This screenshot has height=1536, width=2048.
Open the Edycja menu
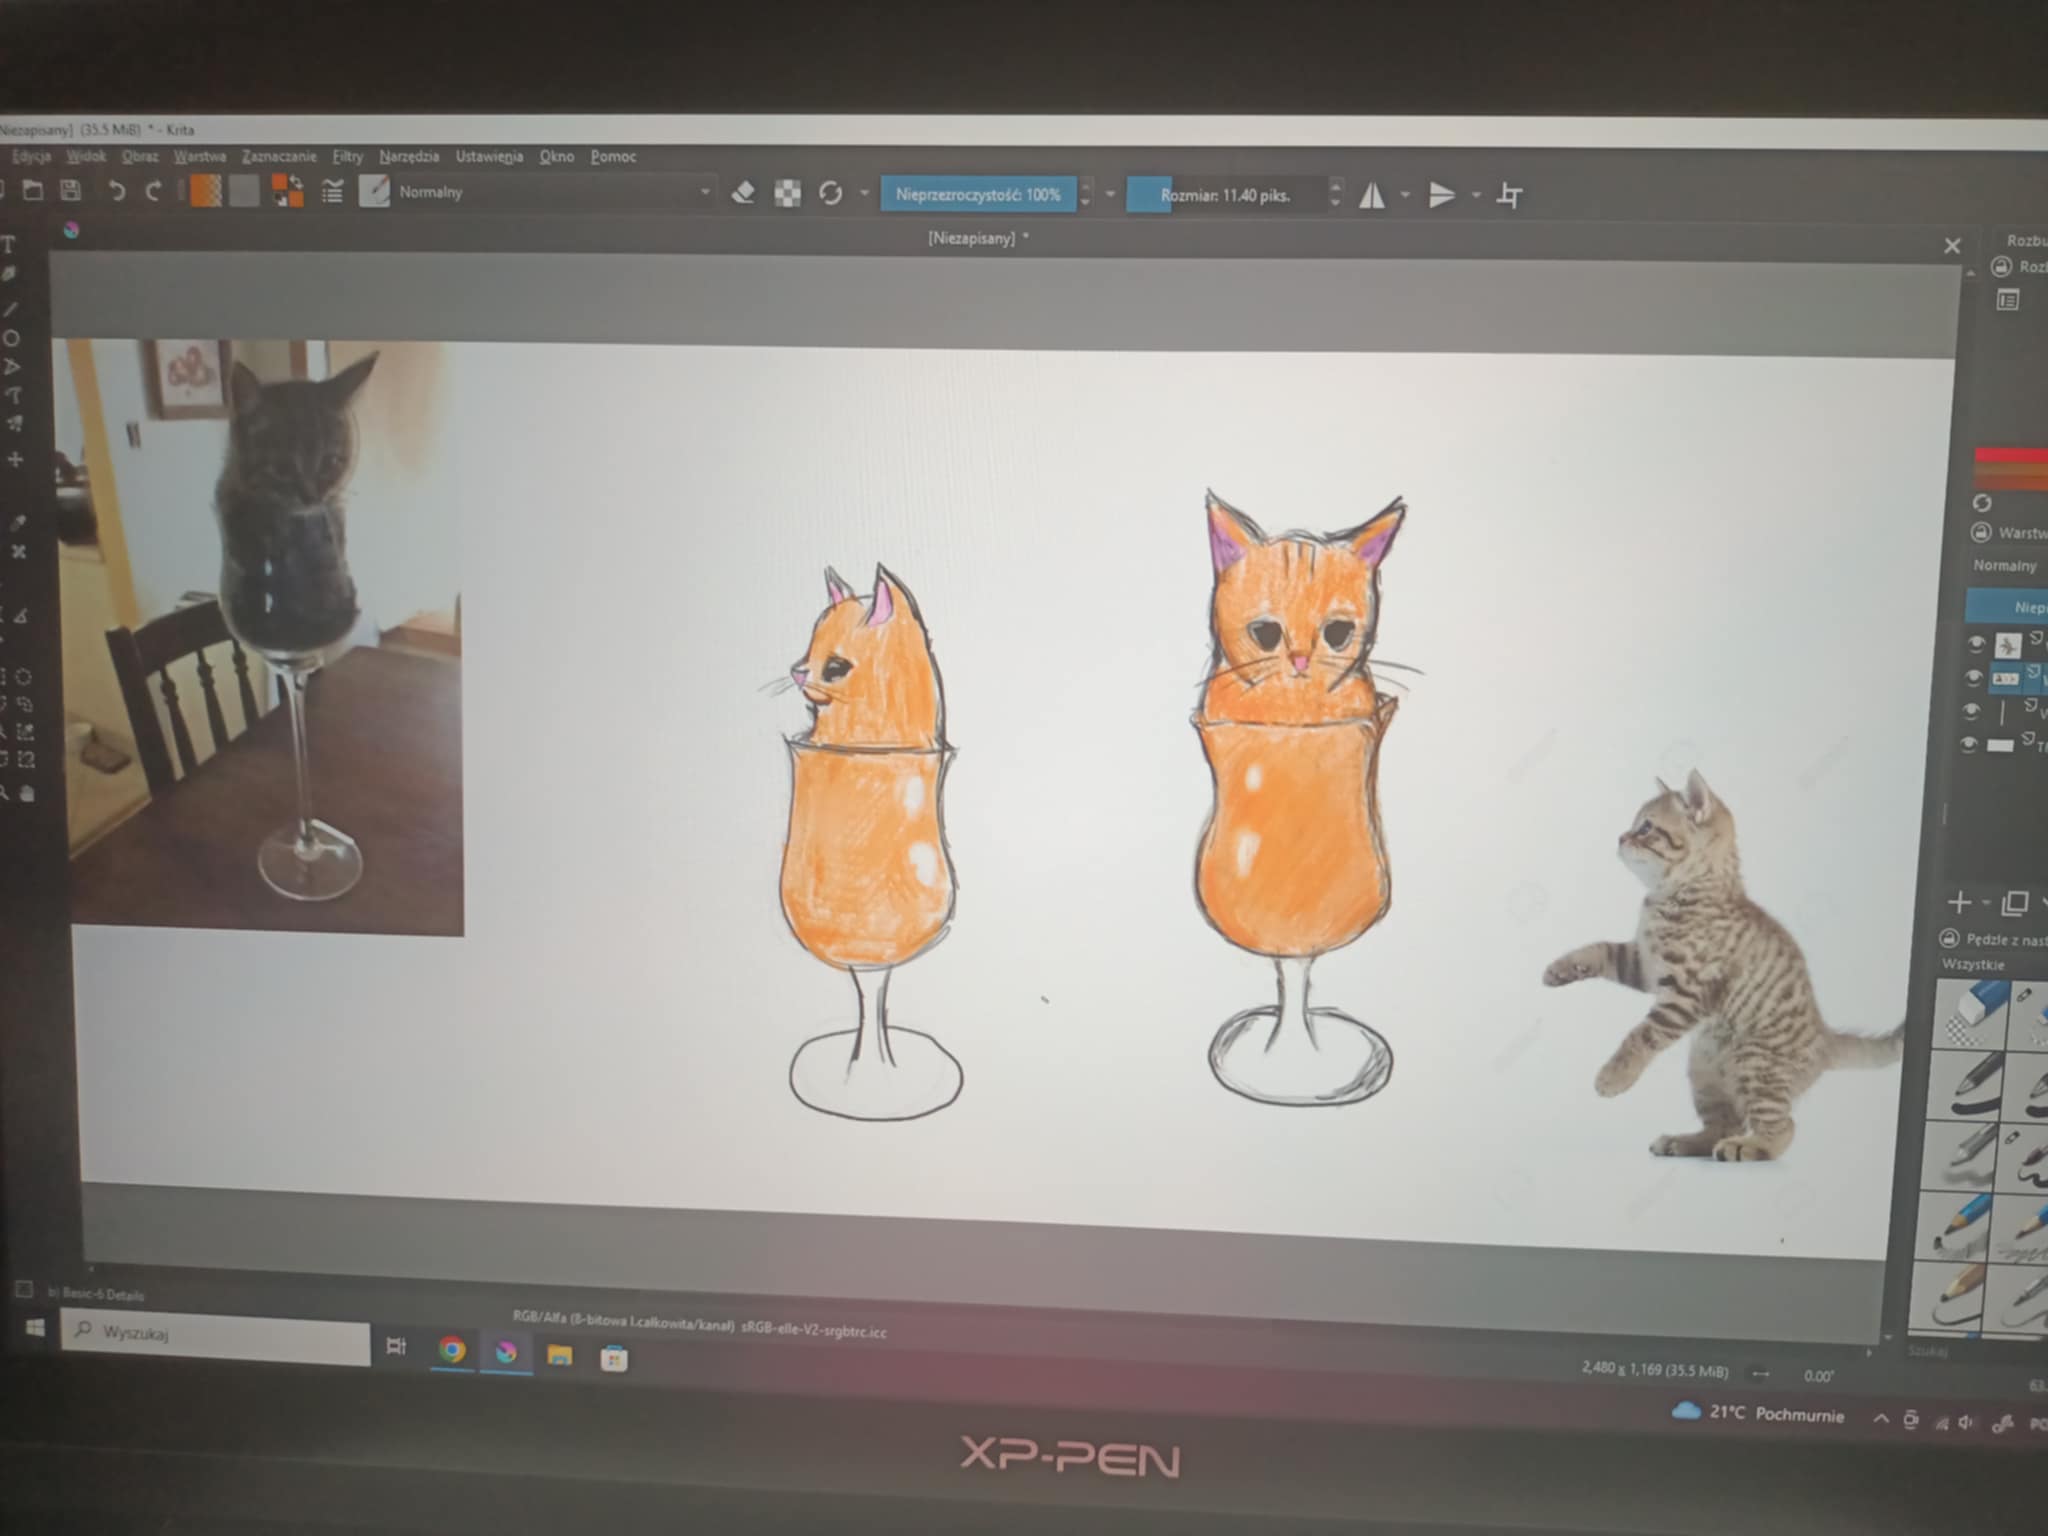click(32, 157)
